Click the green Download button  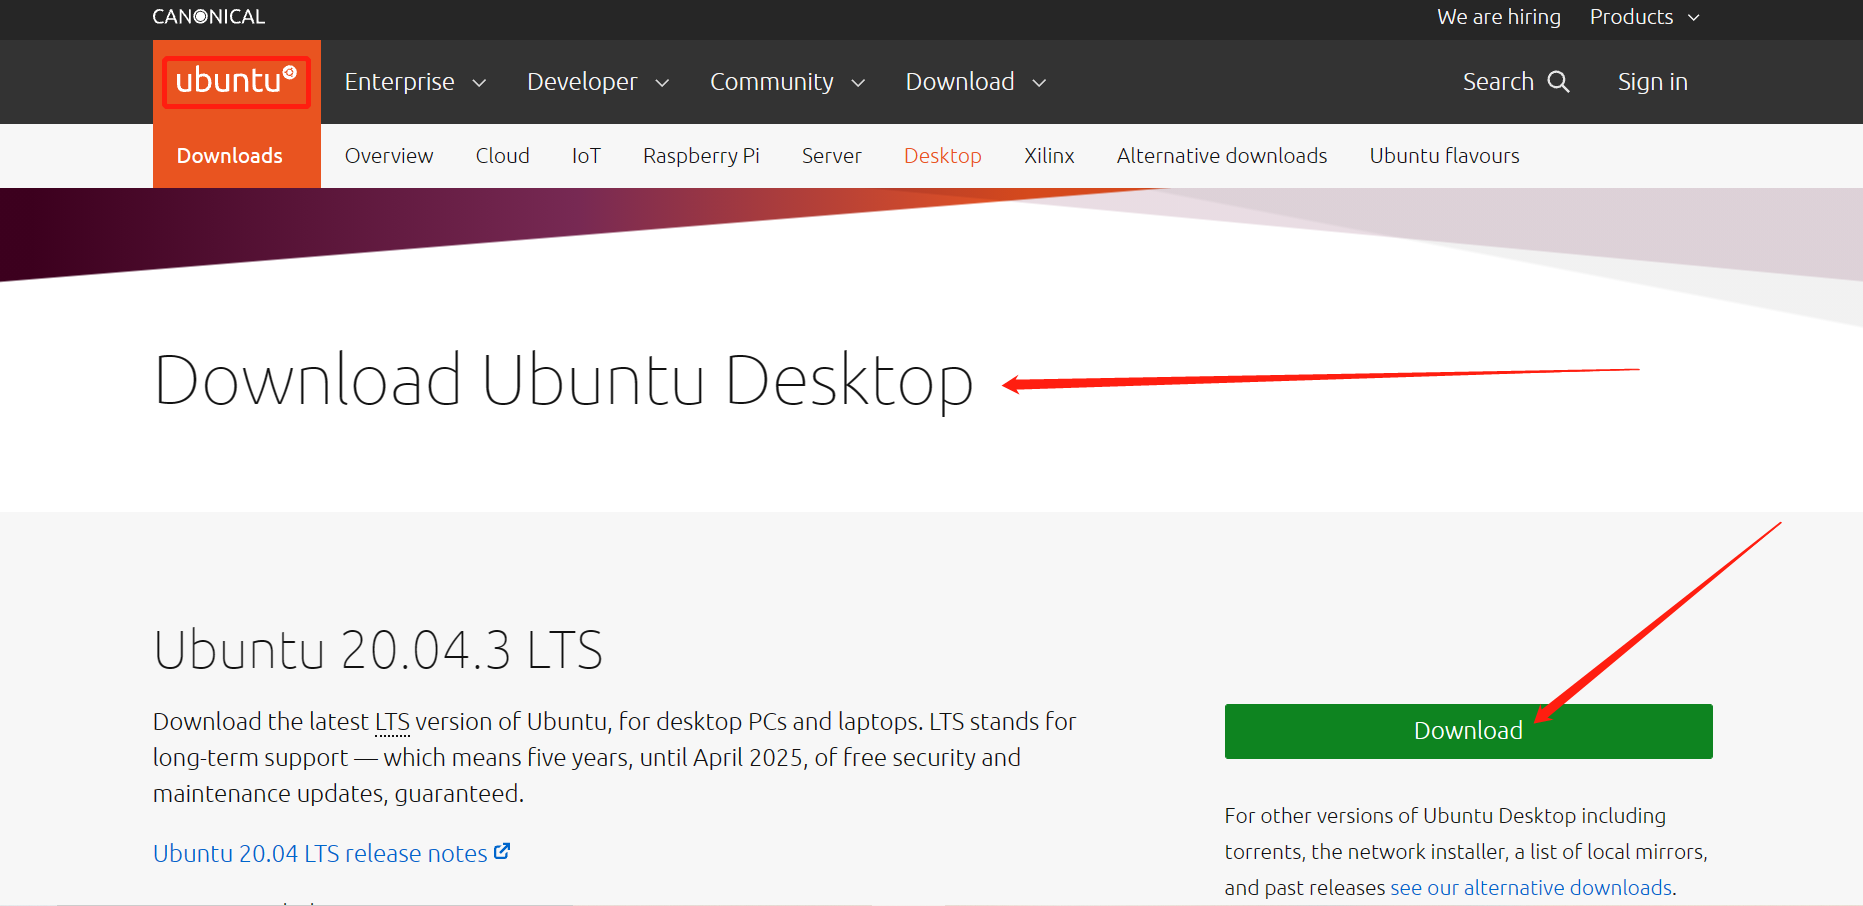point(1468,731)
